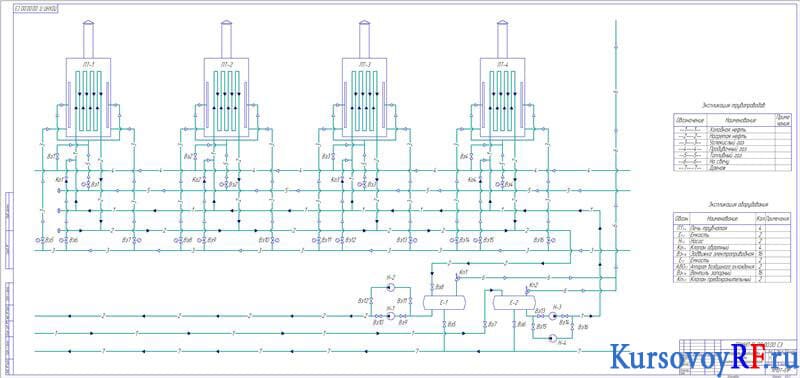The image size is (800, 378).
Task: Click valve Вз8 above vessel Е-1
Action: tap(432, 287)
